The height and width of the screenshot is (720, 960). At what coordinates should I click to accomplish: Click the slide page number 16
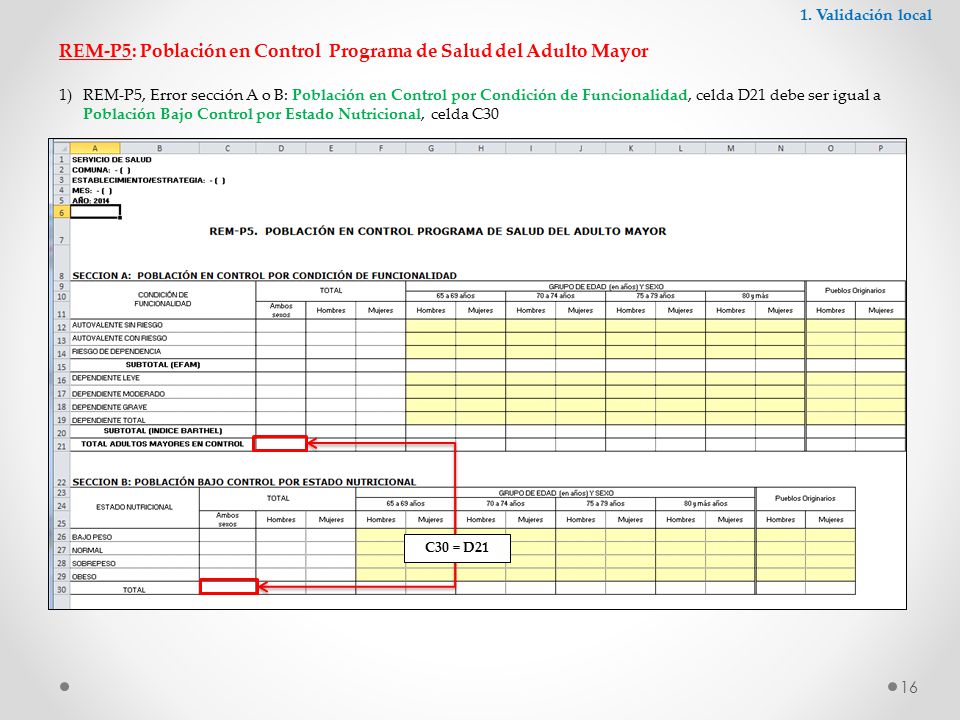[x=909, y=688]
